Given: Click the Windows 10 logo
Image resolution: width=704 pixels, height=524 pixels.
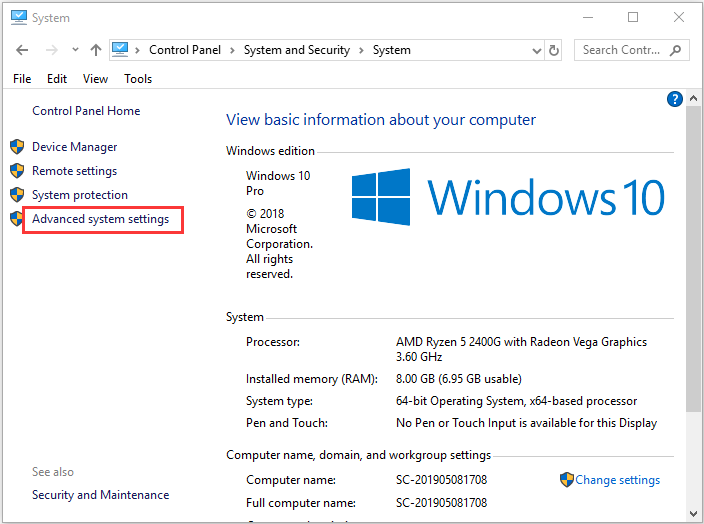Looking at the screenshot, I should point(508,197).
